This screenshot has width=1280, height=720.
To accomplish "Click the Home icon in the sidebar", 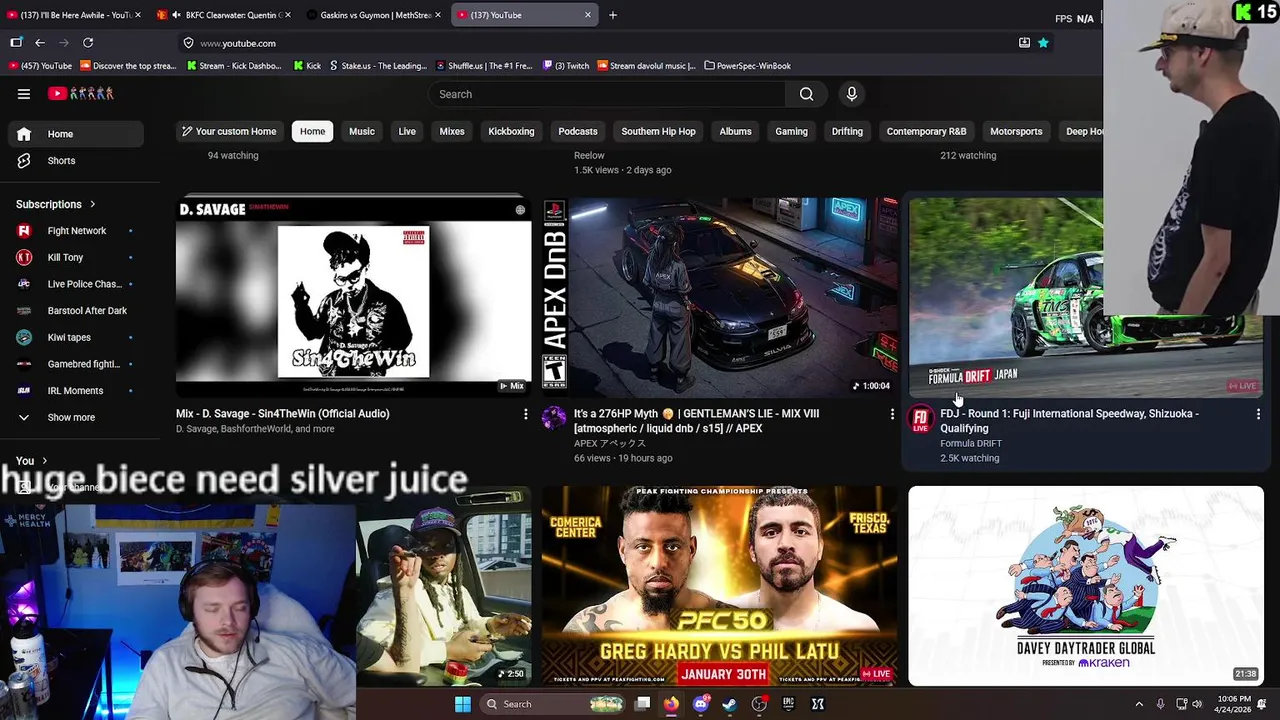I will click(x=24, y=134).
